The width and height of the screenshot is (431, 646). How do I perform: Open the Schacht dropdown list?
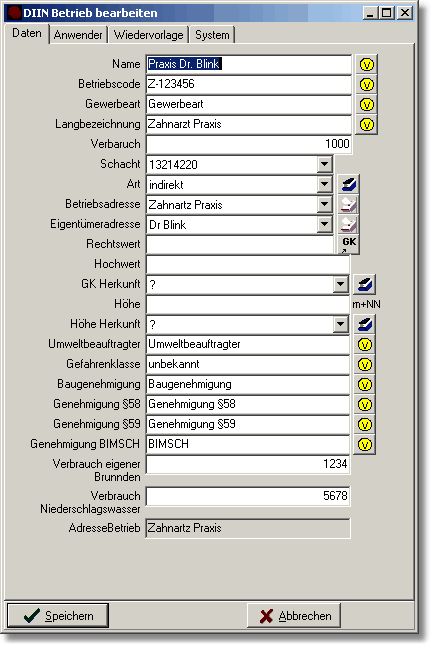(x=325, y=164)
